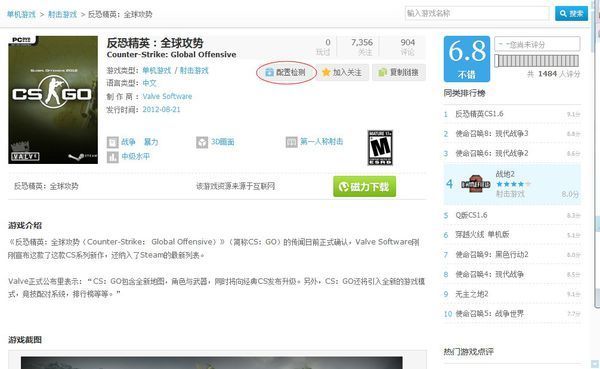This screenshot has height=369, width=600.
Task: Click the 7,356 关注 followers count
Action: tap(362, 47)
